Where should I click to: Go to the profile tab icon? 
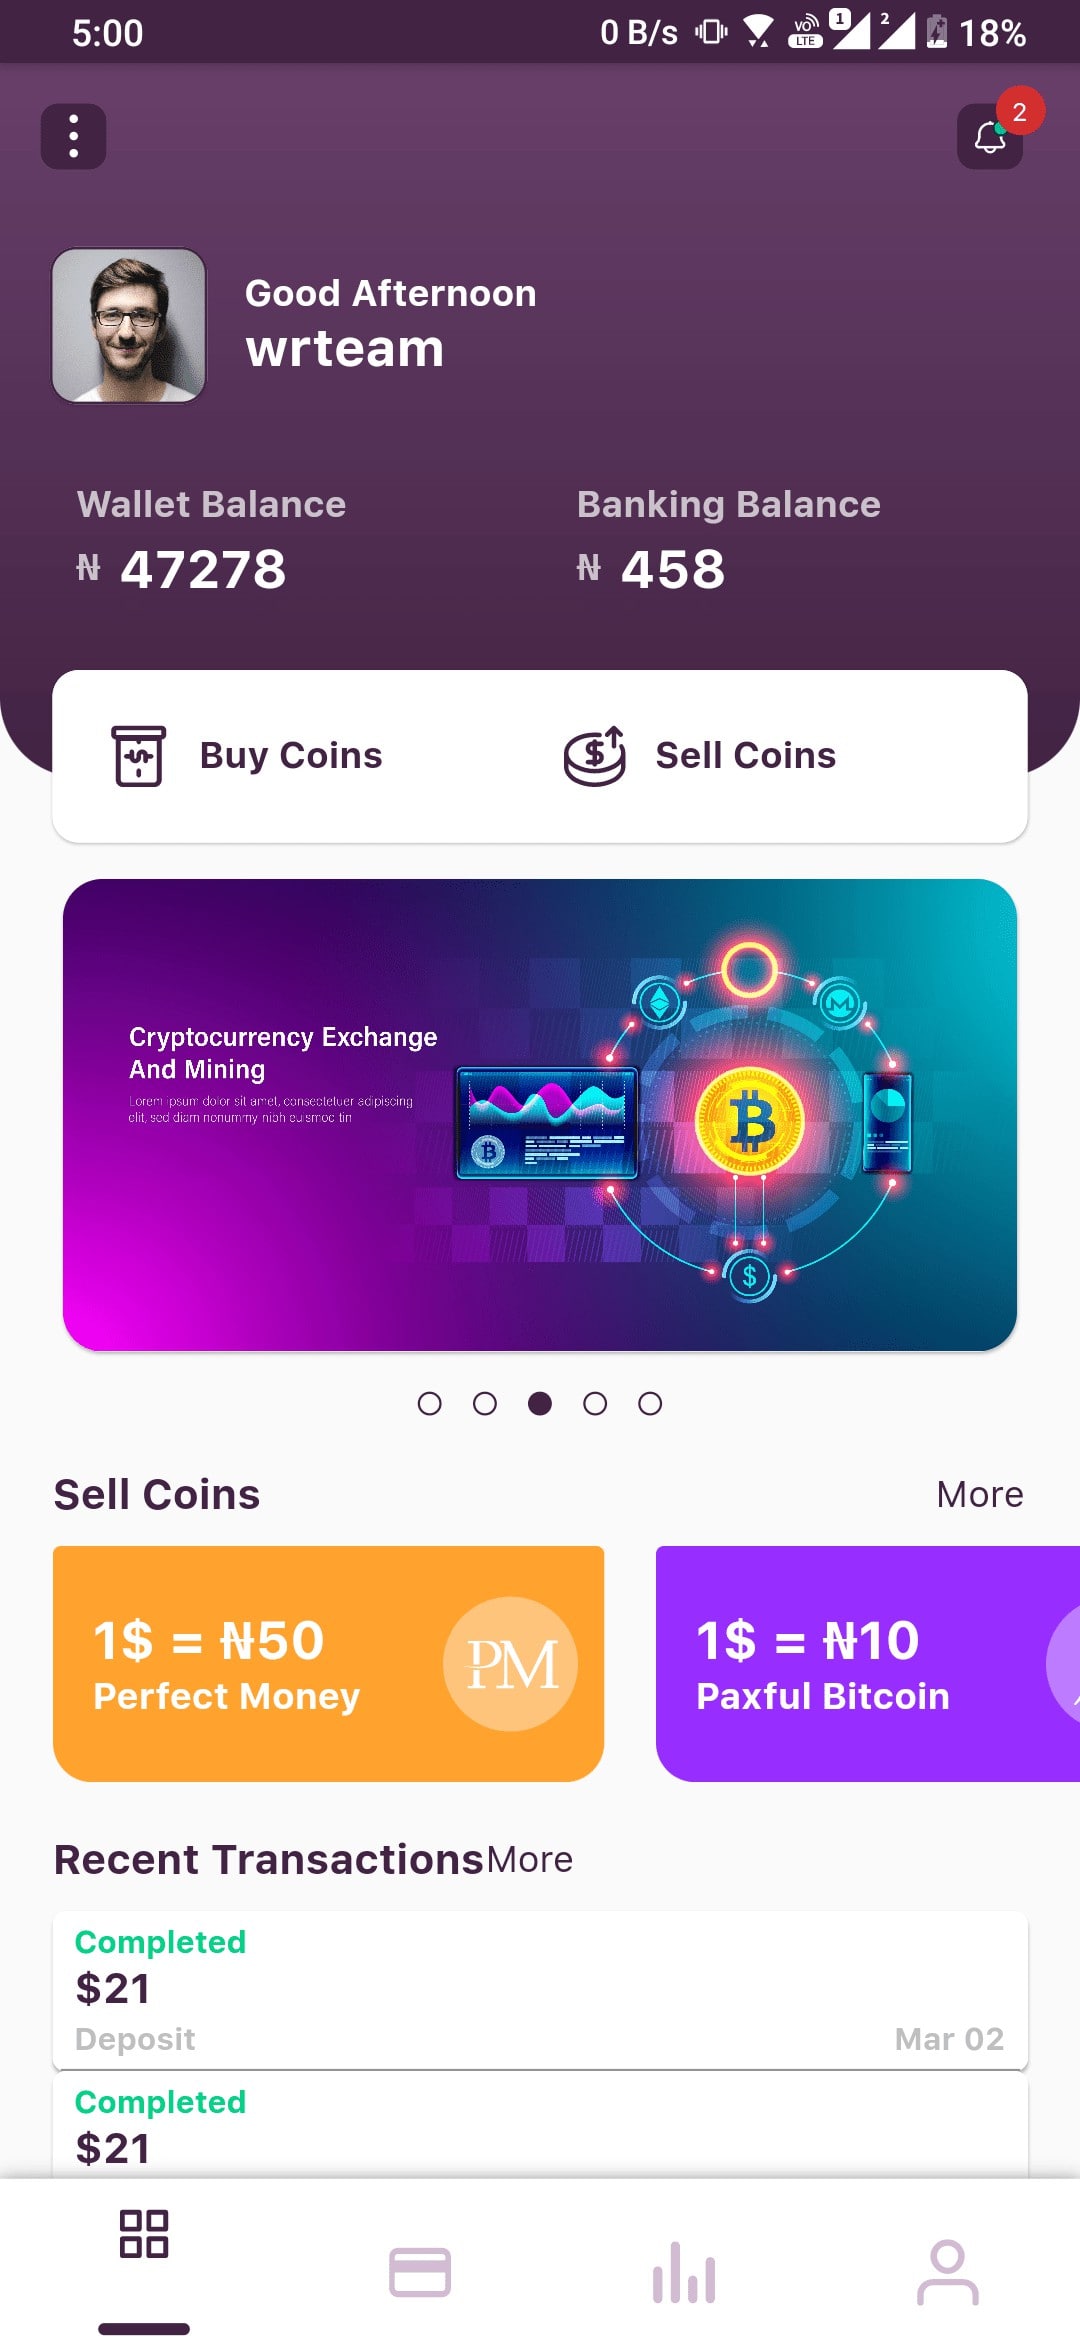pos(947,2272)
